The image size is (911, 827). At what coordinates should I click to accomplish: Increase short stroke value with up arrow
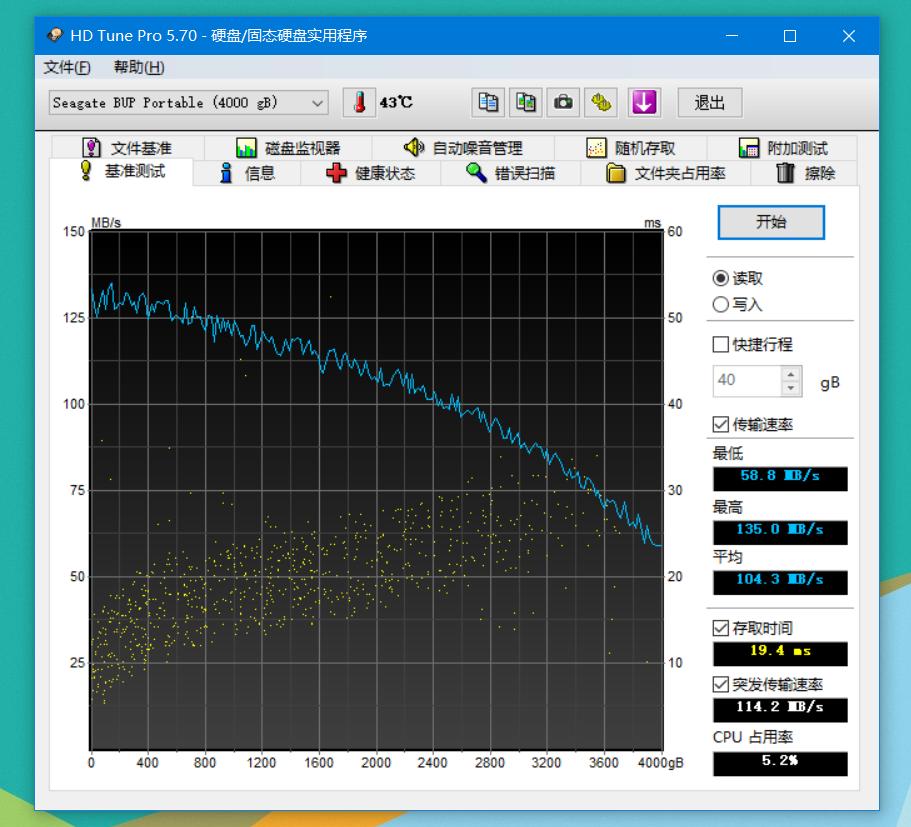pyautogui.click(x=792, y=373)
